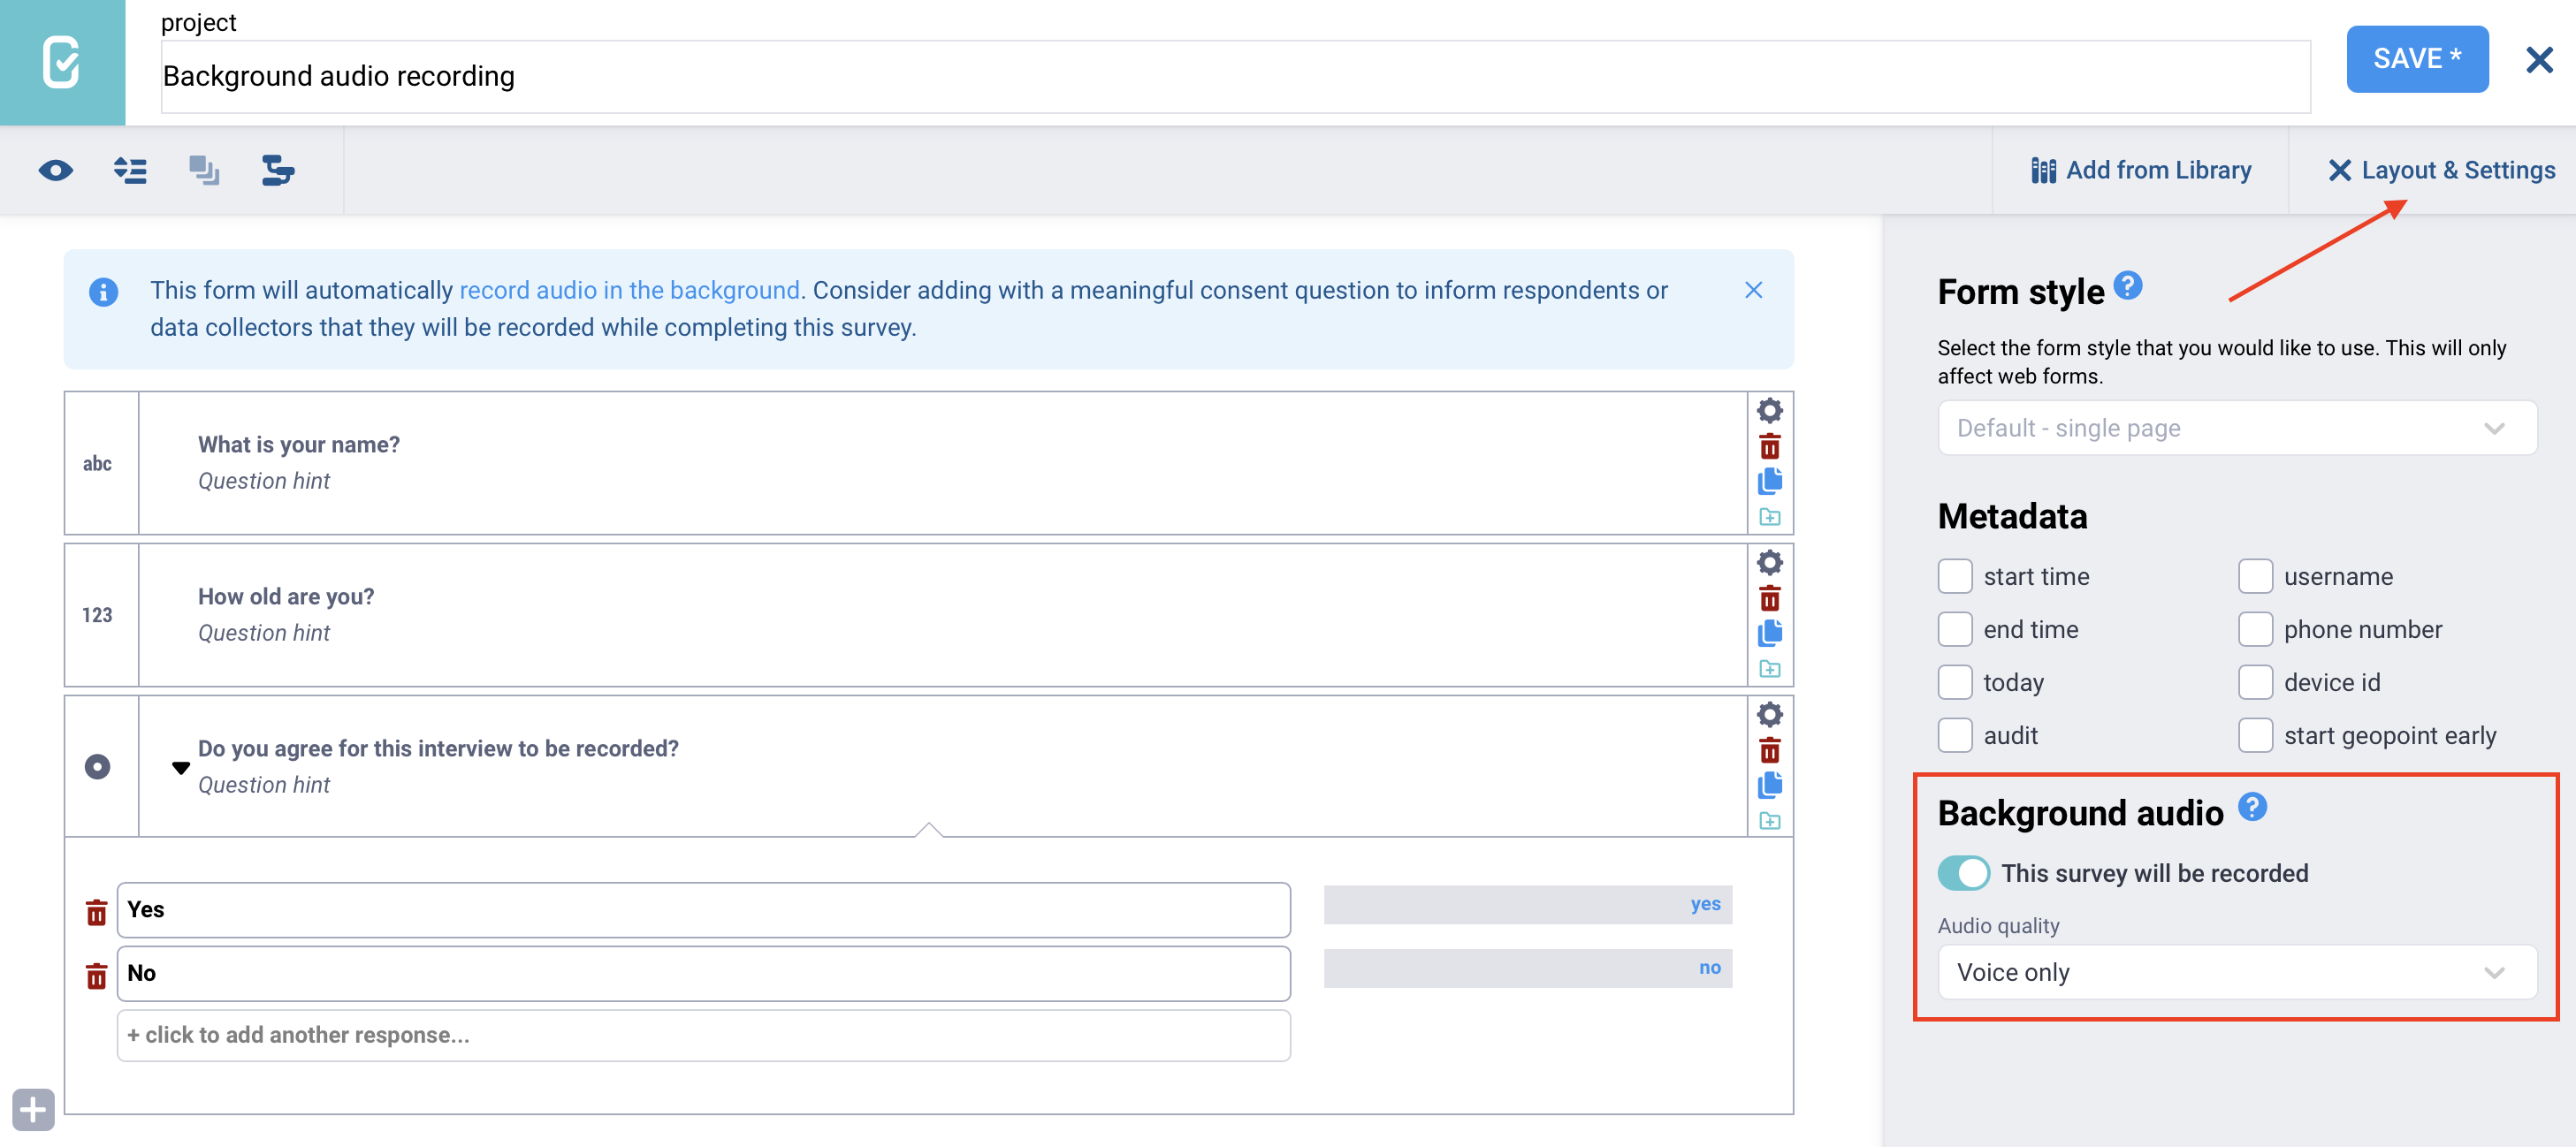Click to add another response field

(x=703, y=1035)
